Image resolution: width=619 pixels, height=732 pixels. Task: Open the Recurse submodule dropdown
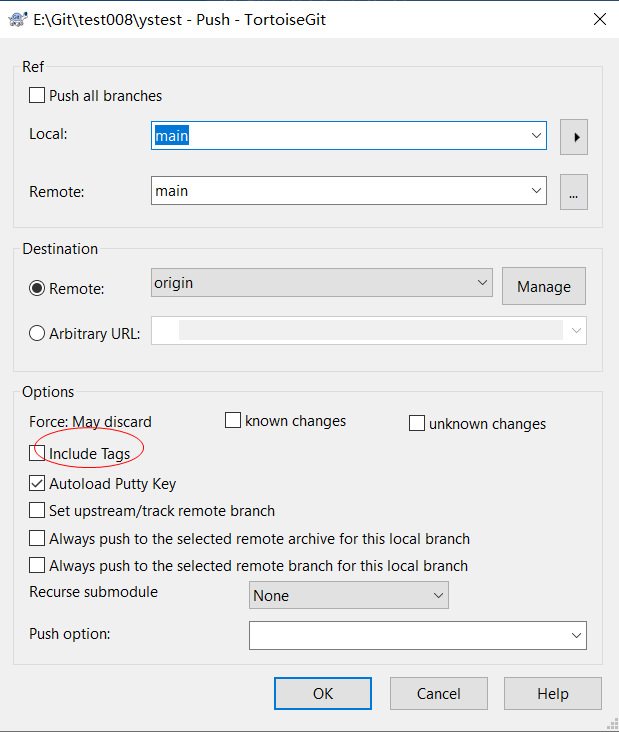tap(349, 595)
